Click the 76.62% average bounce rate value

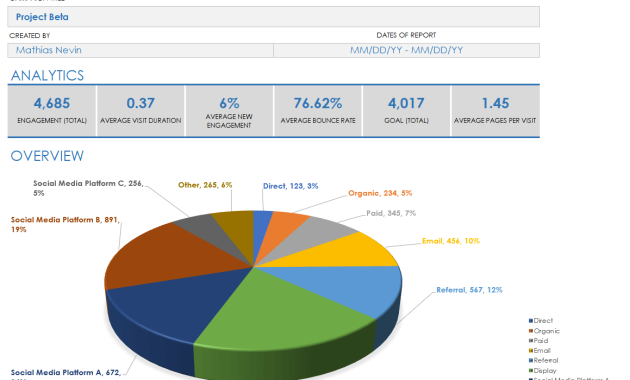pos(318,103)
